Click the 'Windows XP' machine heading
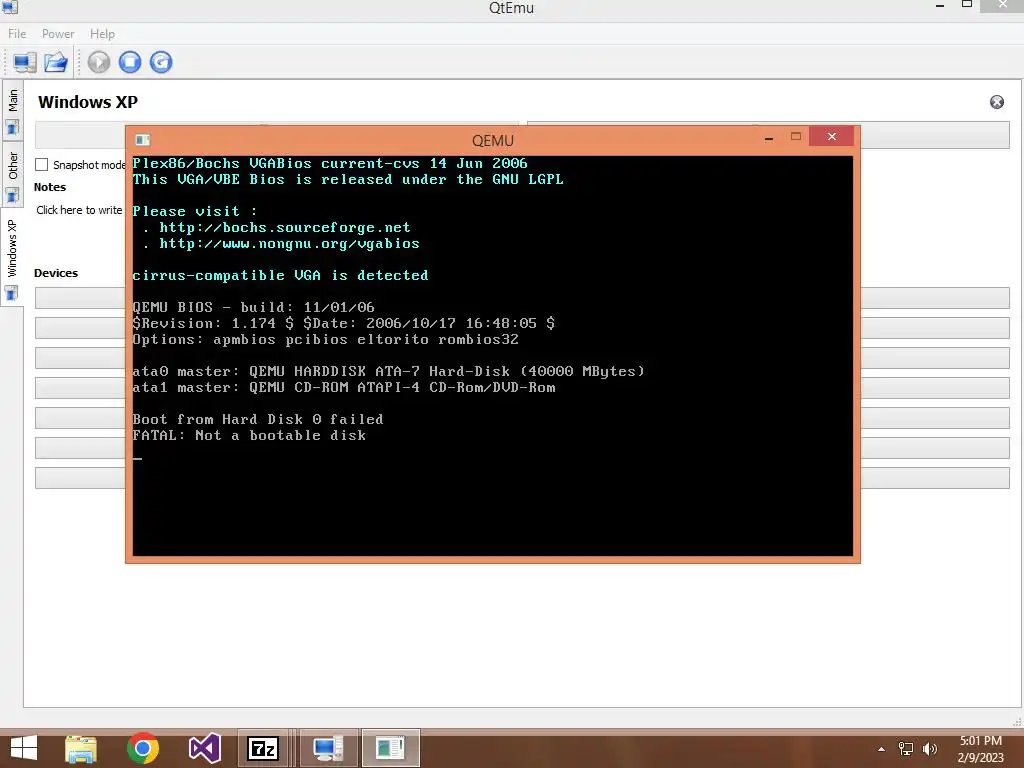This screenshot has width=1024, height=768. click(88, 103)
